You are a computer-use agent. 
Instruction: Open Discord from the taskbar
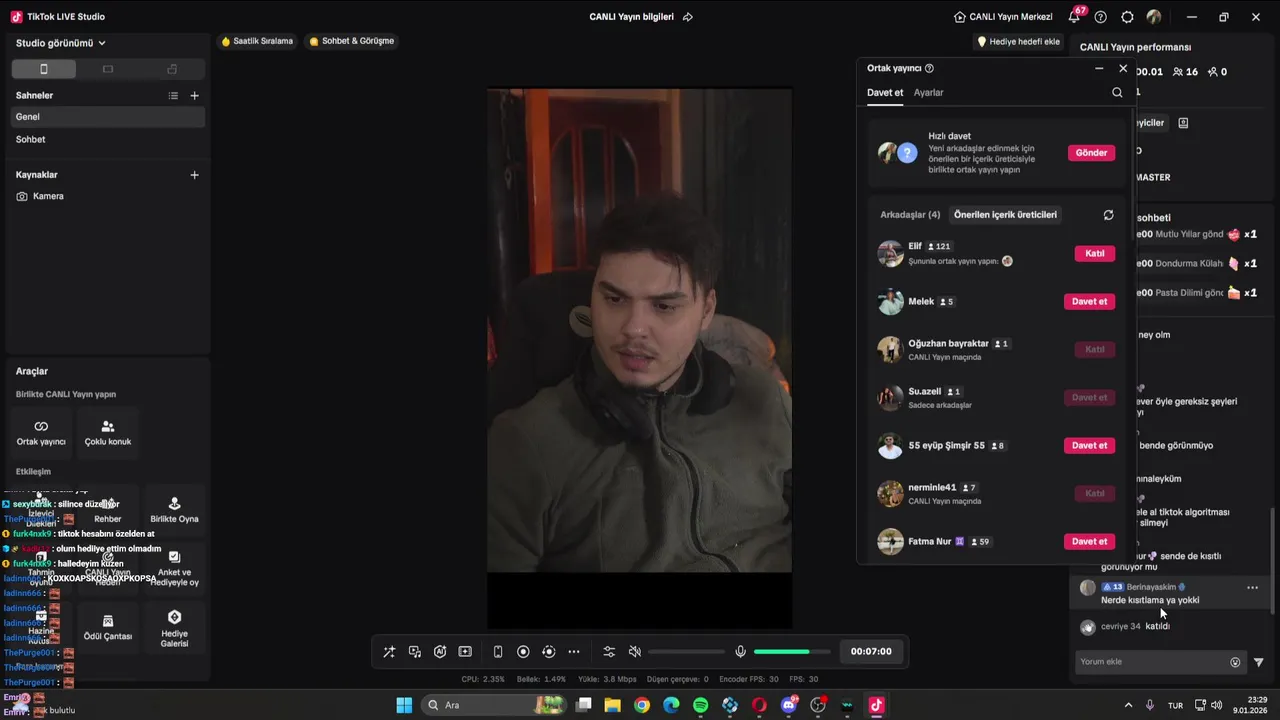[x=789, y=705]
